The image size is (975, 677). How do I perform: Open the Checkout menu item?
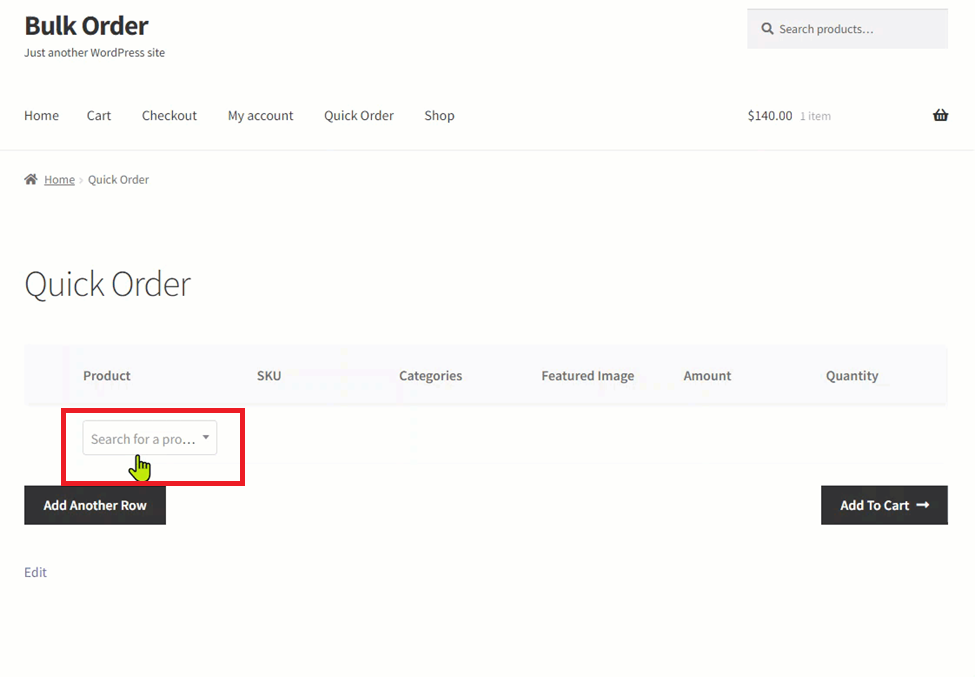169,116
